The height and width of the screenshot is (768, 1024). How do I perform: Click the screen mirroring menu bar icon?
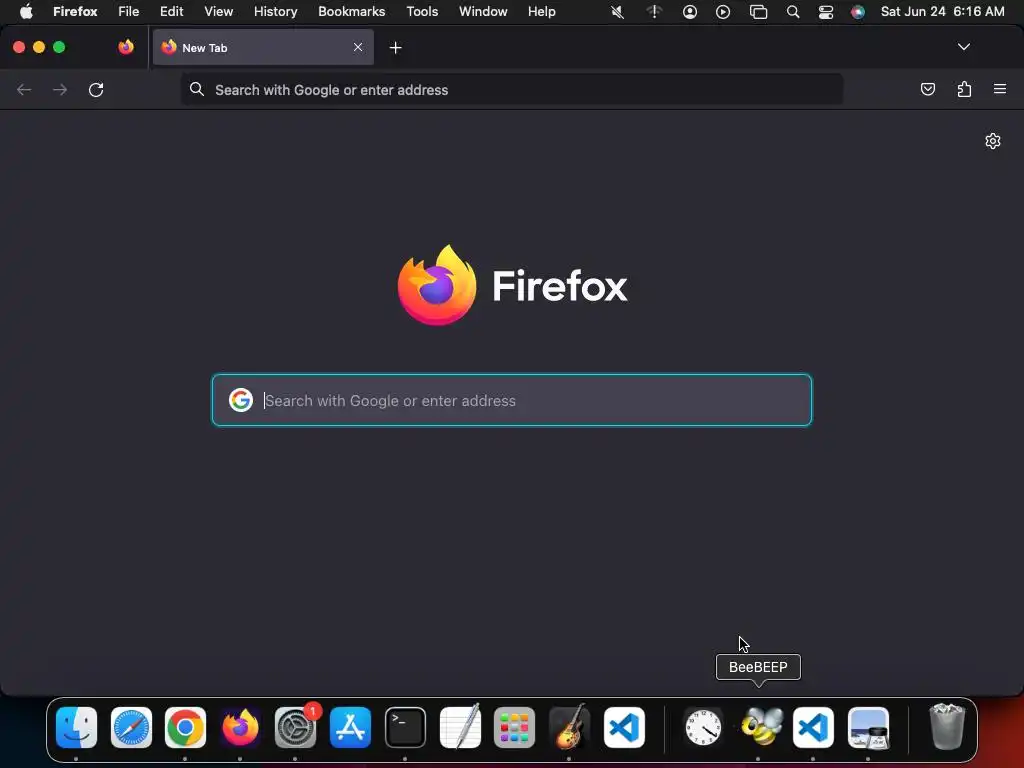coord(758,12)
